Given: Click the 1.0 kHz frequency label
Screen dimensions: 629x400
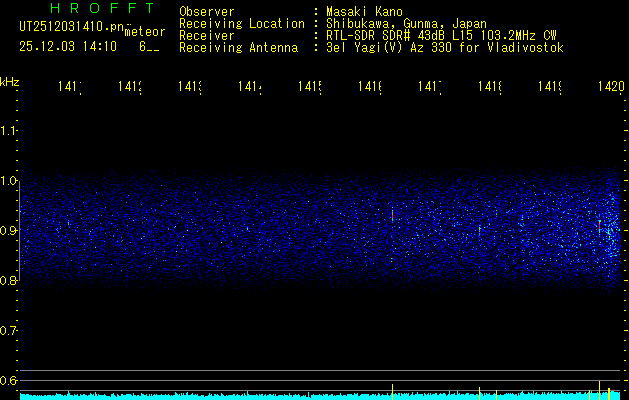Looking at the screenshot, I should 9,181.
